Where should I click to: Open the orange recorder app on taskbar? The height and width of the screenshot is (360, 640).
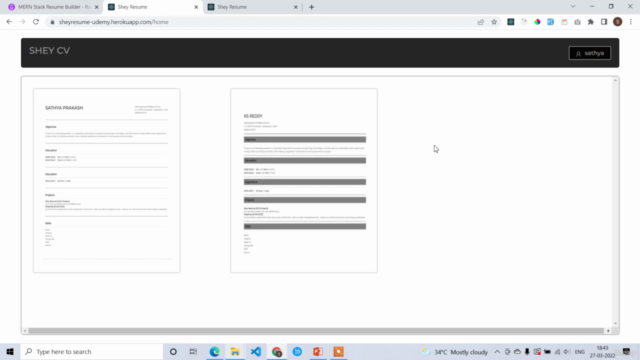(339, 351)
